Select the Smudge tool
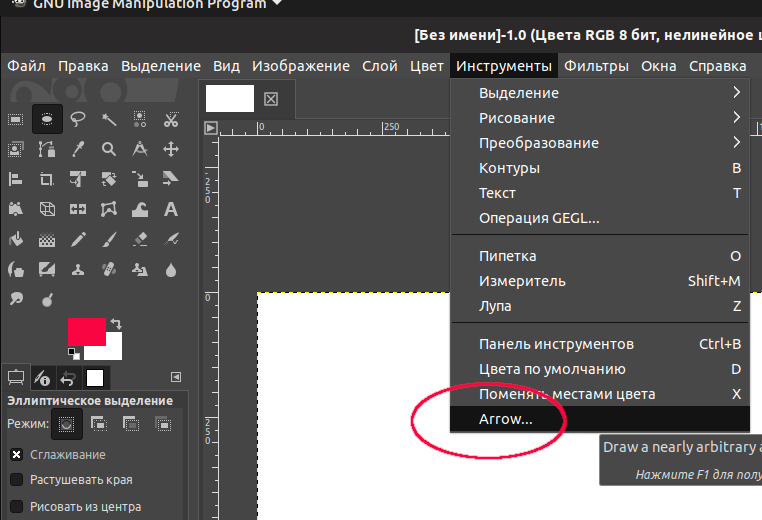Viewport: 762px width, 520px height. point(16,299)
